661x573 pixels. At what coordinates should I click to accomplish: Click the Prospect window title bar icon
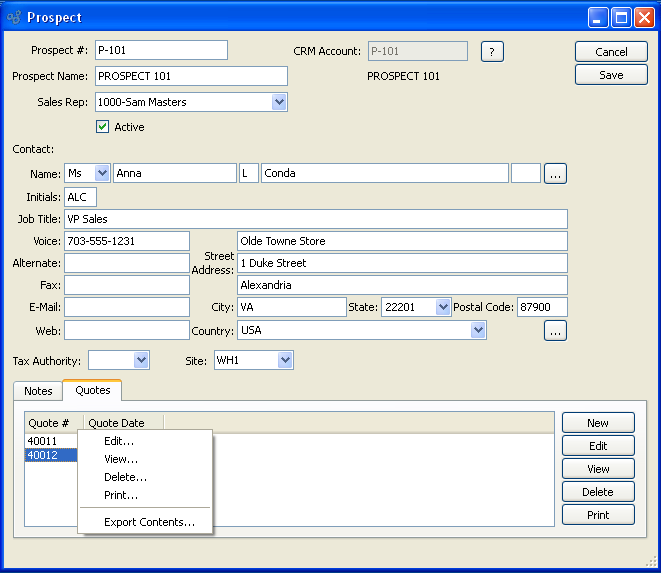click(14, 17)
